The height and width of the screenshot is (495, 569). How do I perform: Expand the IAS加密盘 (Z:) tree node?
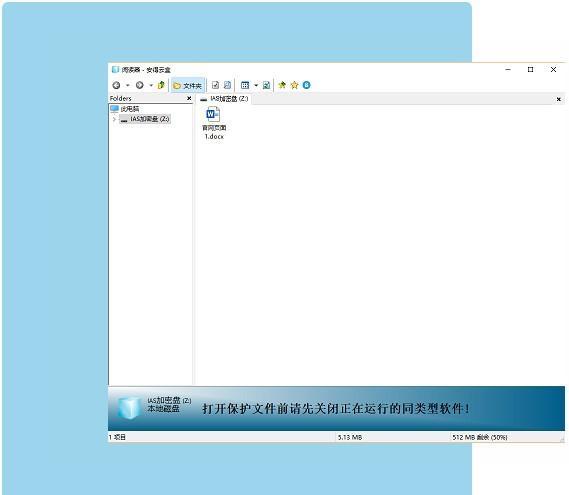(x=114, y=119)
